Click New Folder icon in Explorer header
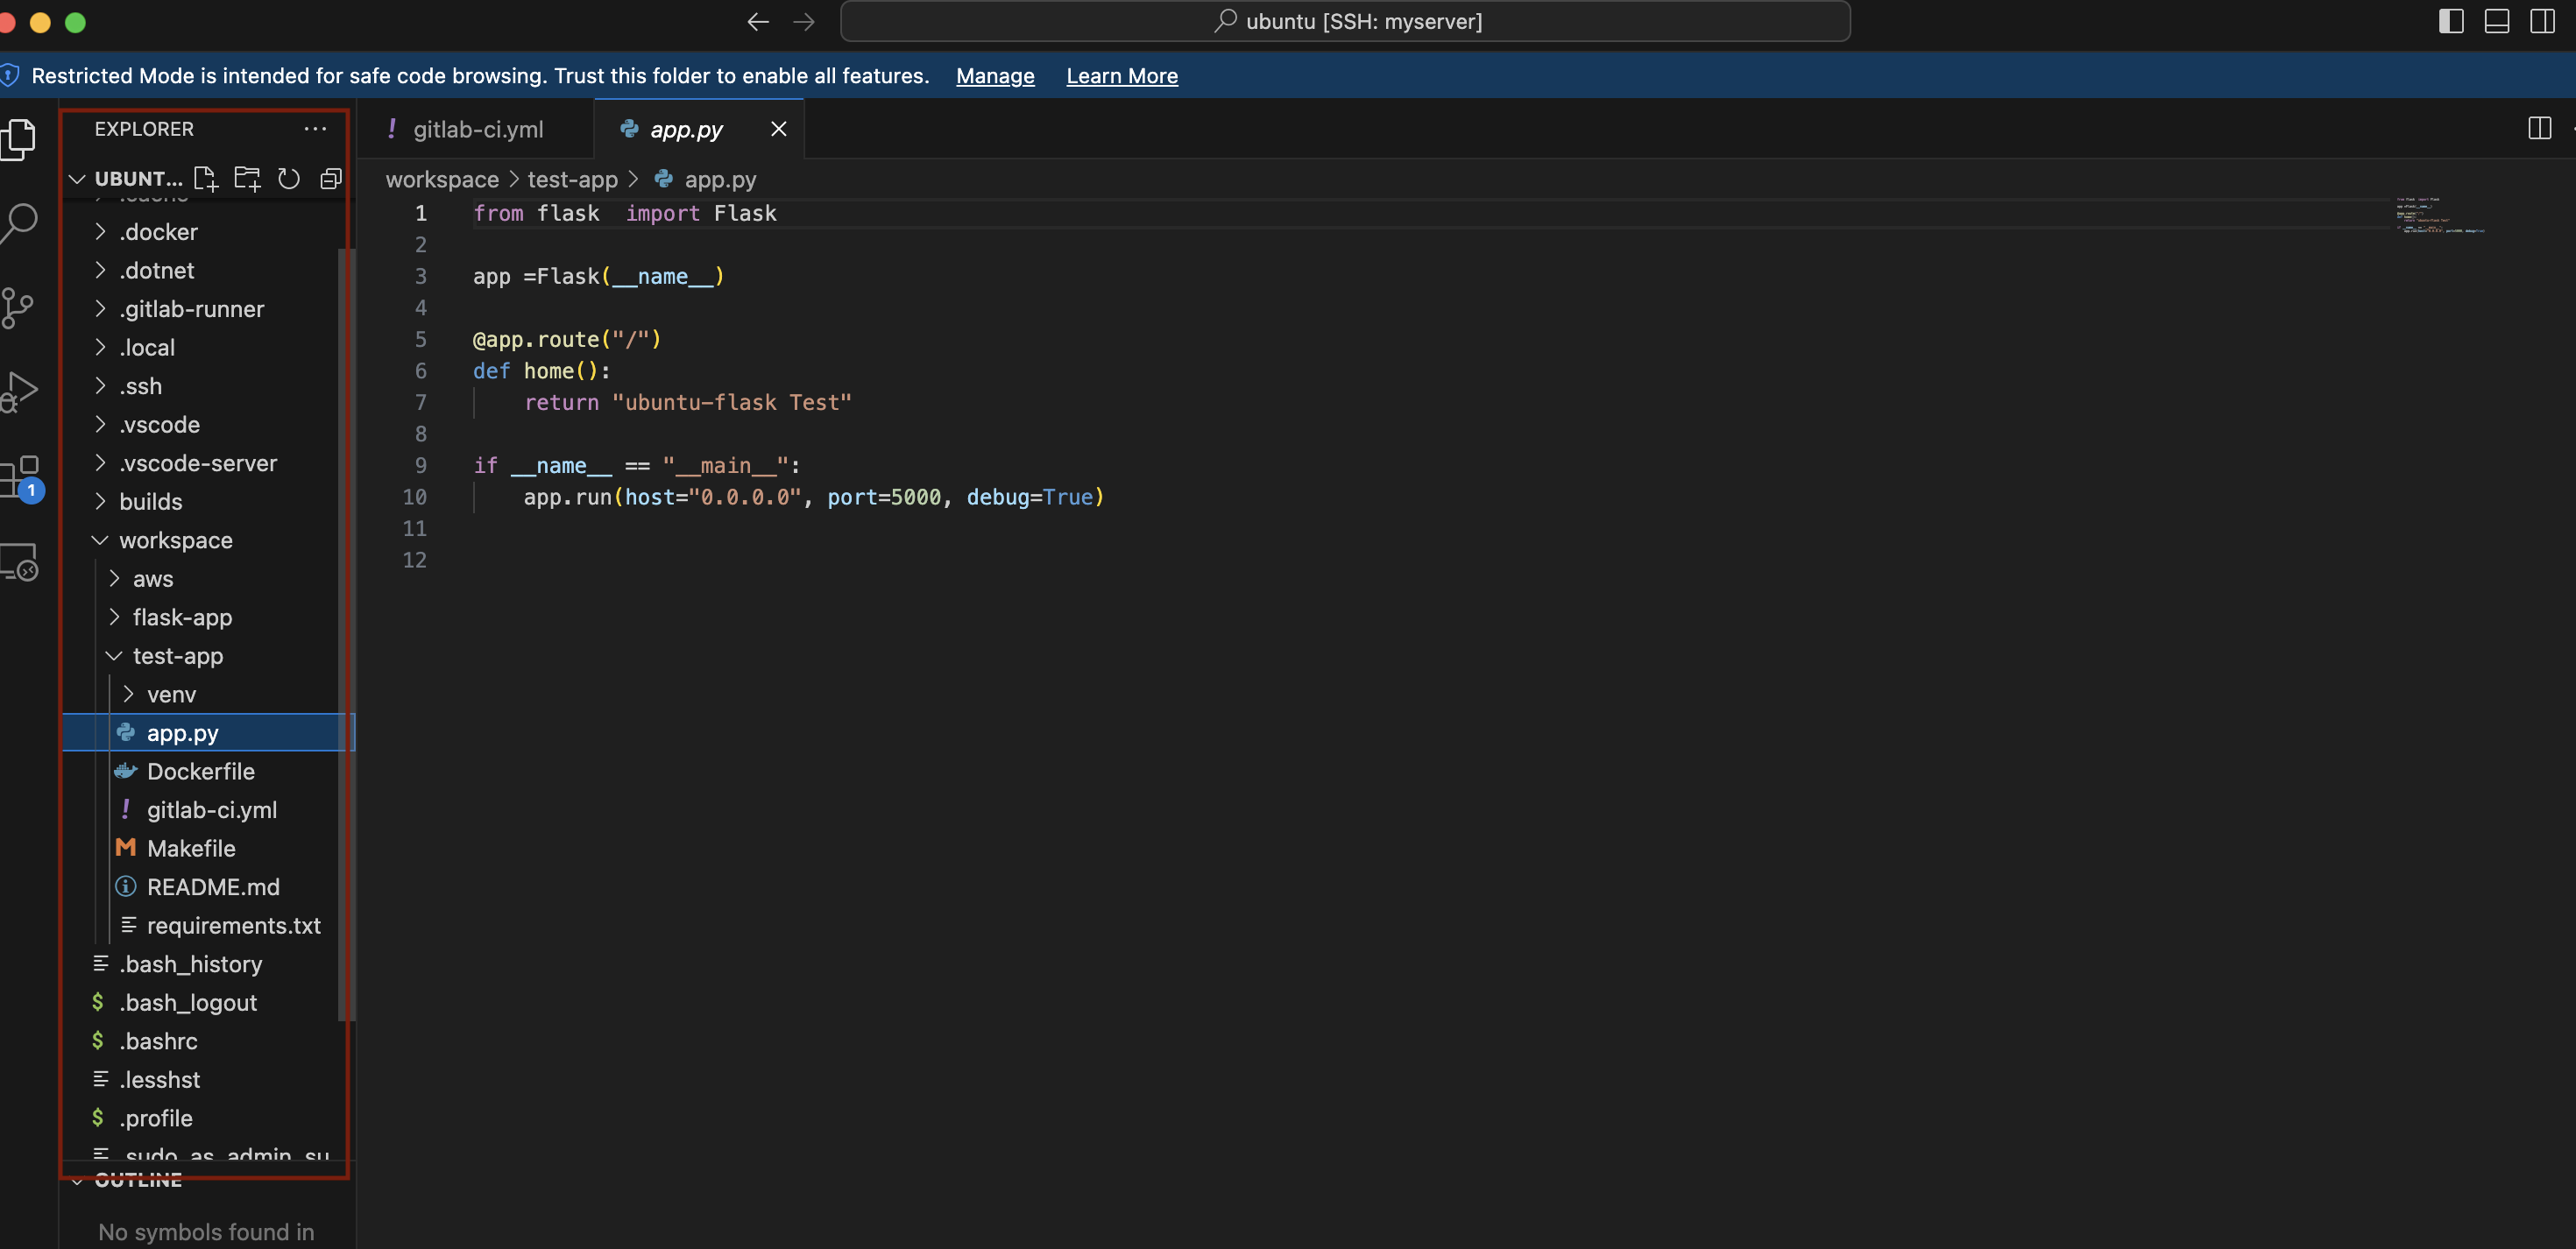 click(247, 178)
